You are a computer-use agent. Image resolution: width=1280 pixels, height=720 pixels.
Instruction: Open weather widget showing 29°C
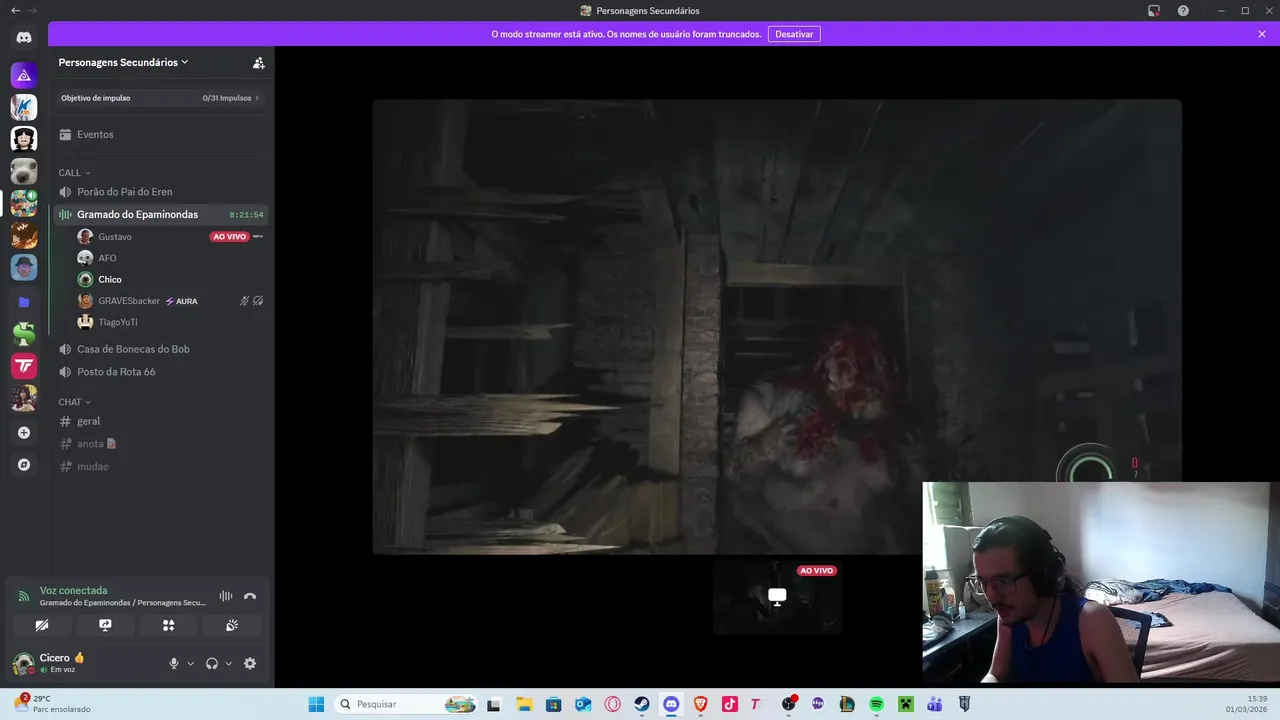(52, 704)
